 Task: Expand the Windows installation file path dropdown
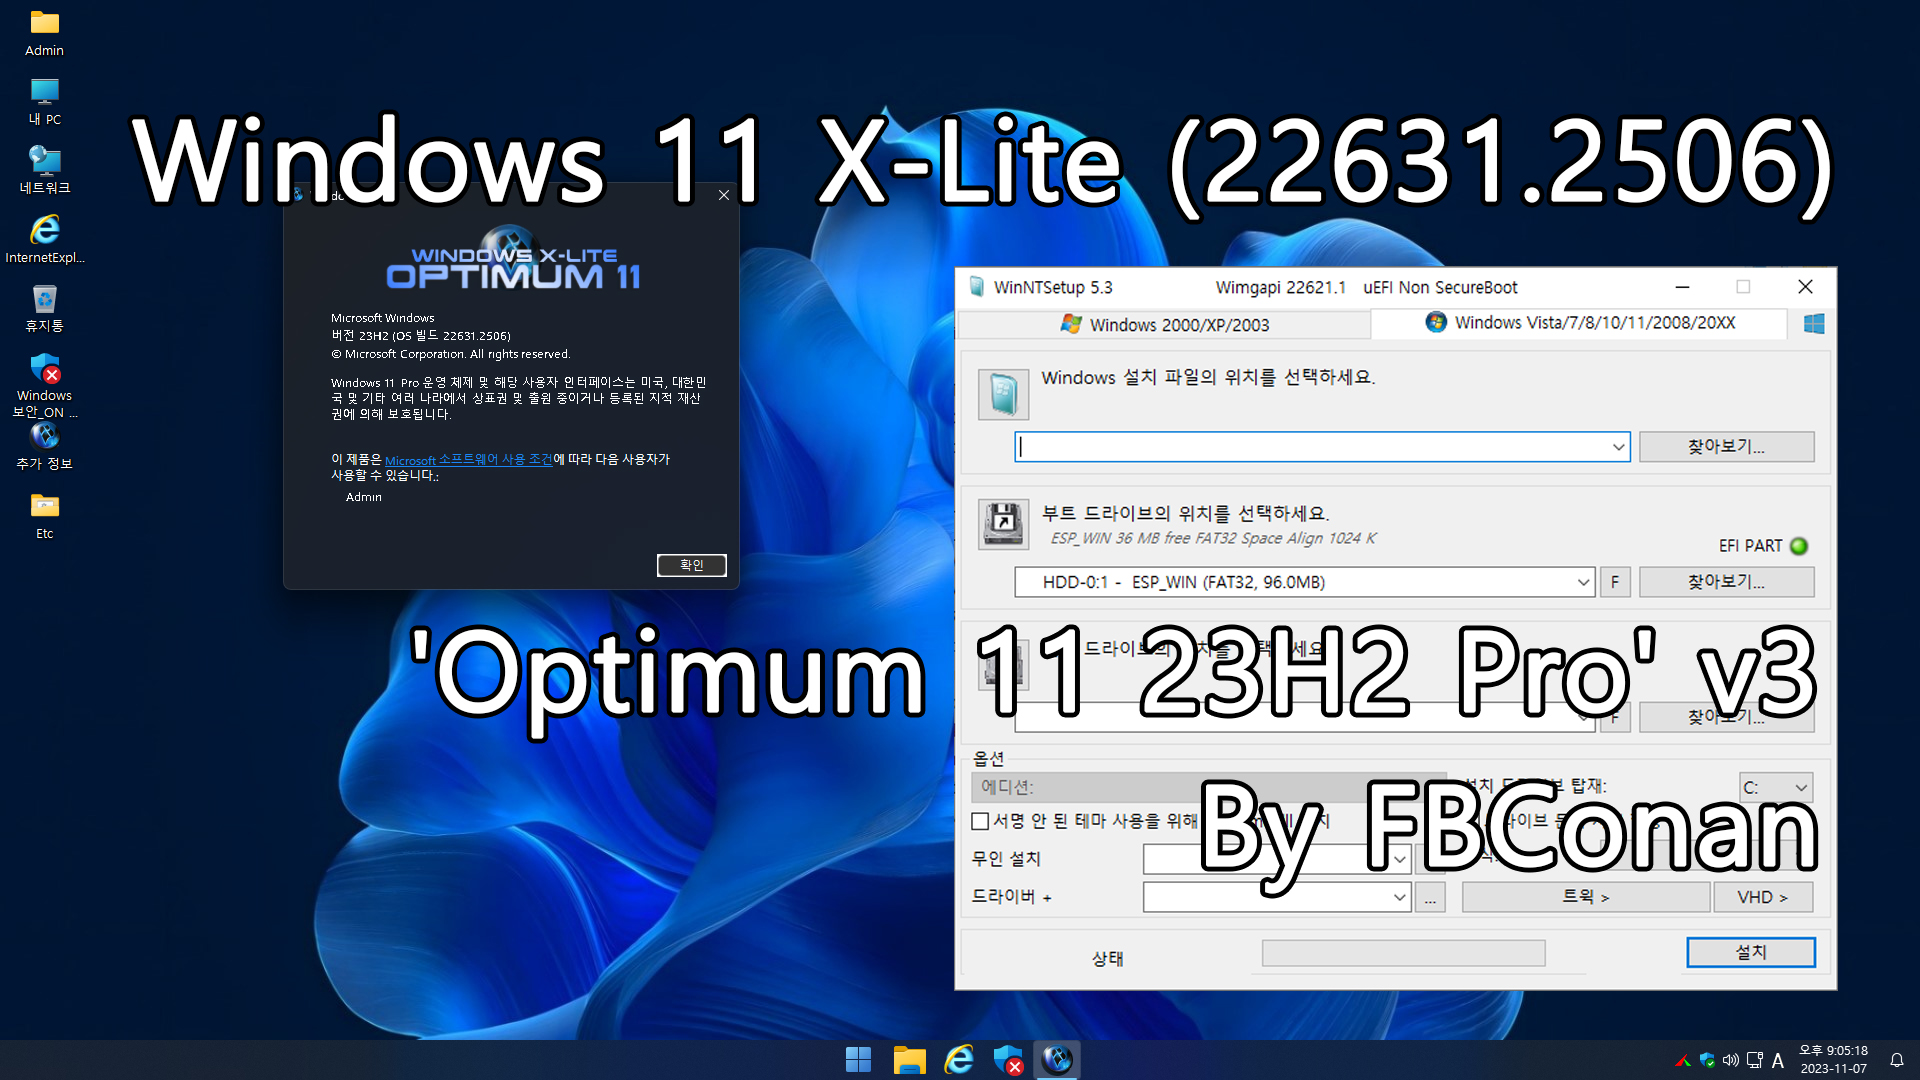(x=1618, y=447)
